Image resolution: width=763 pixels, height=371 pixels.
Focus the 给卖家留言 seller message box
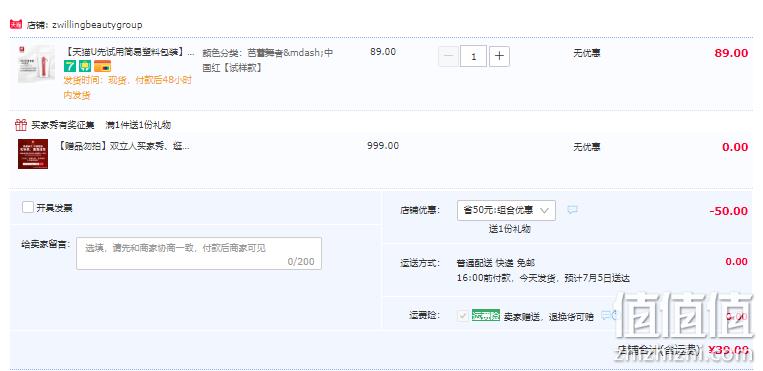(x=199, y=253)
